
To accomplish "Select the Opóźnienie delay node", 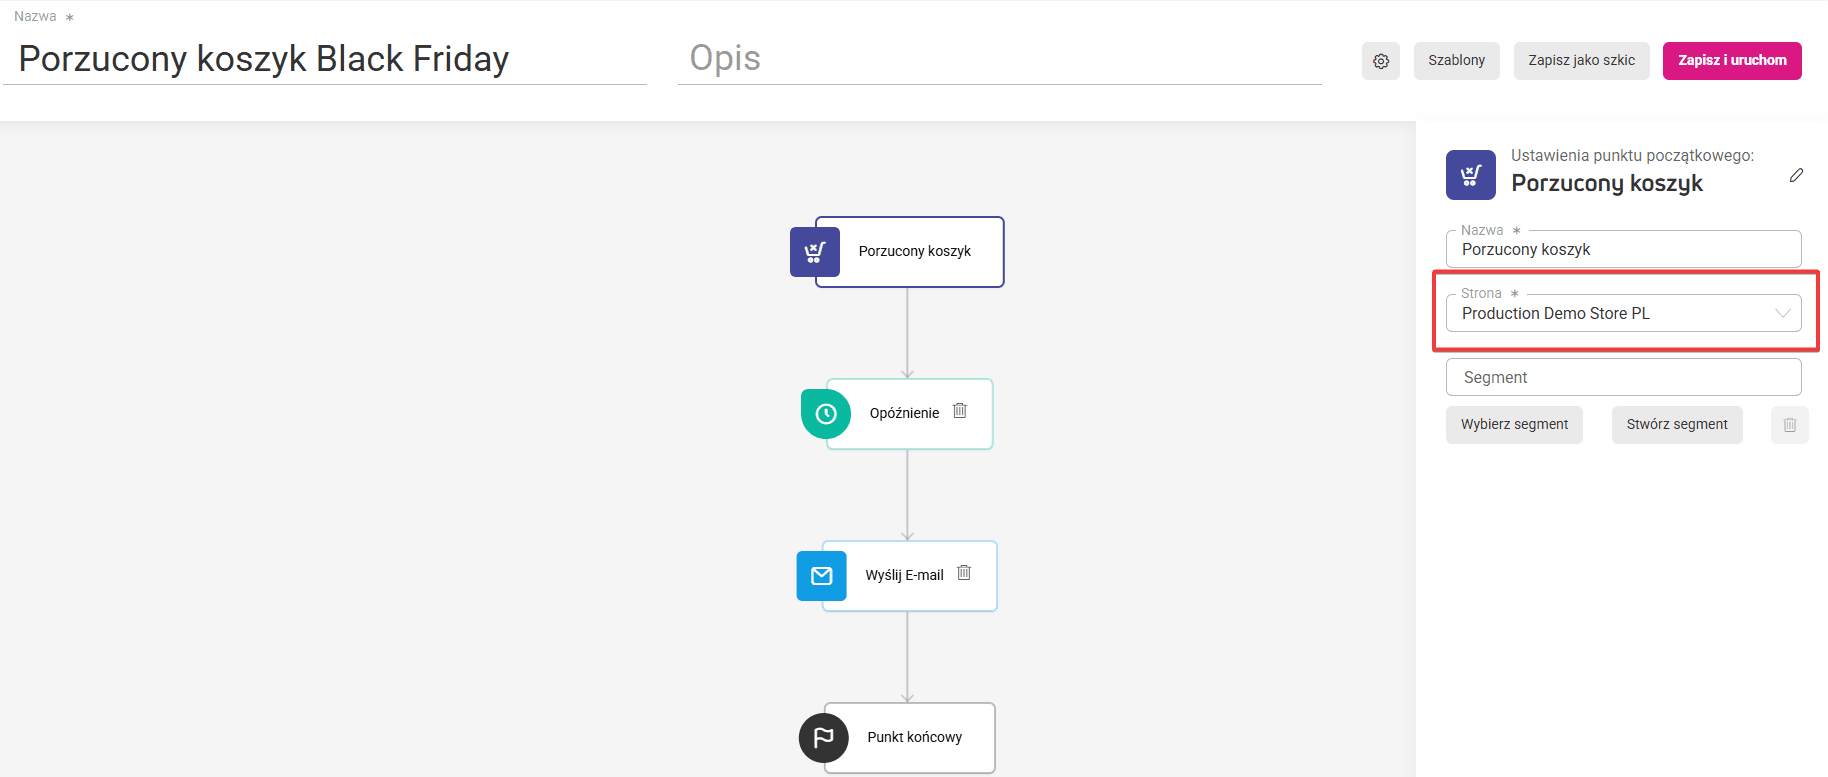I will click(x=909, y=414).
